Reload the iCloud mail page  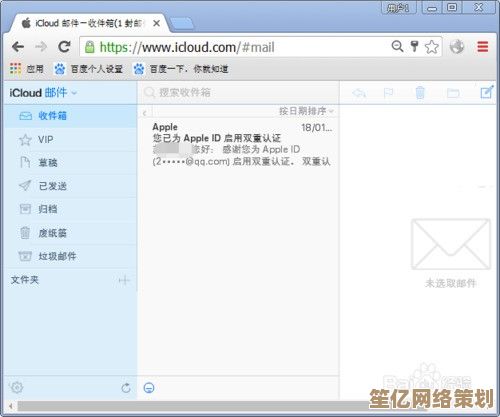[64, 47]
